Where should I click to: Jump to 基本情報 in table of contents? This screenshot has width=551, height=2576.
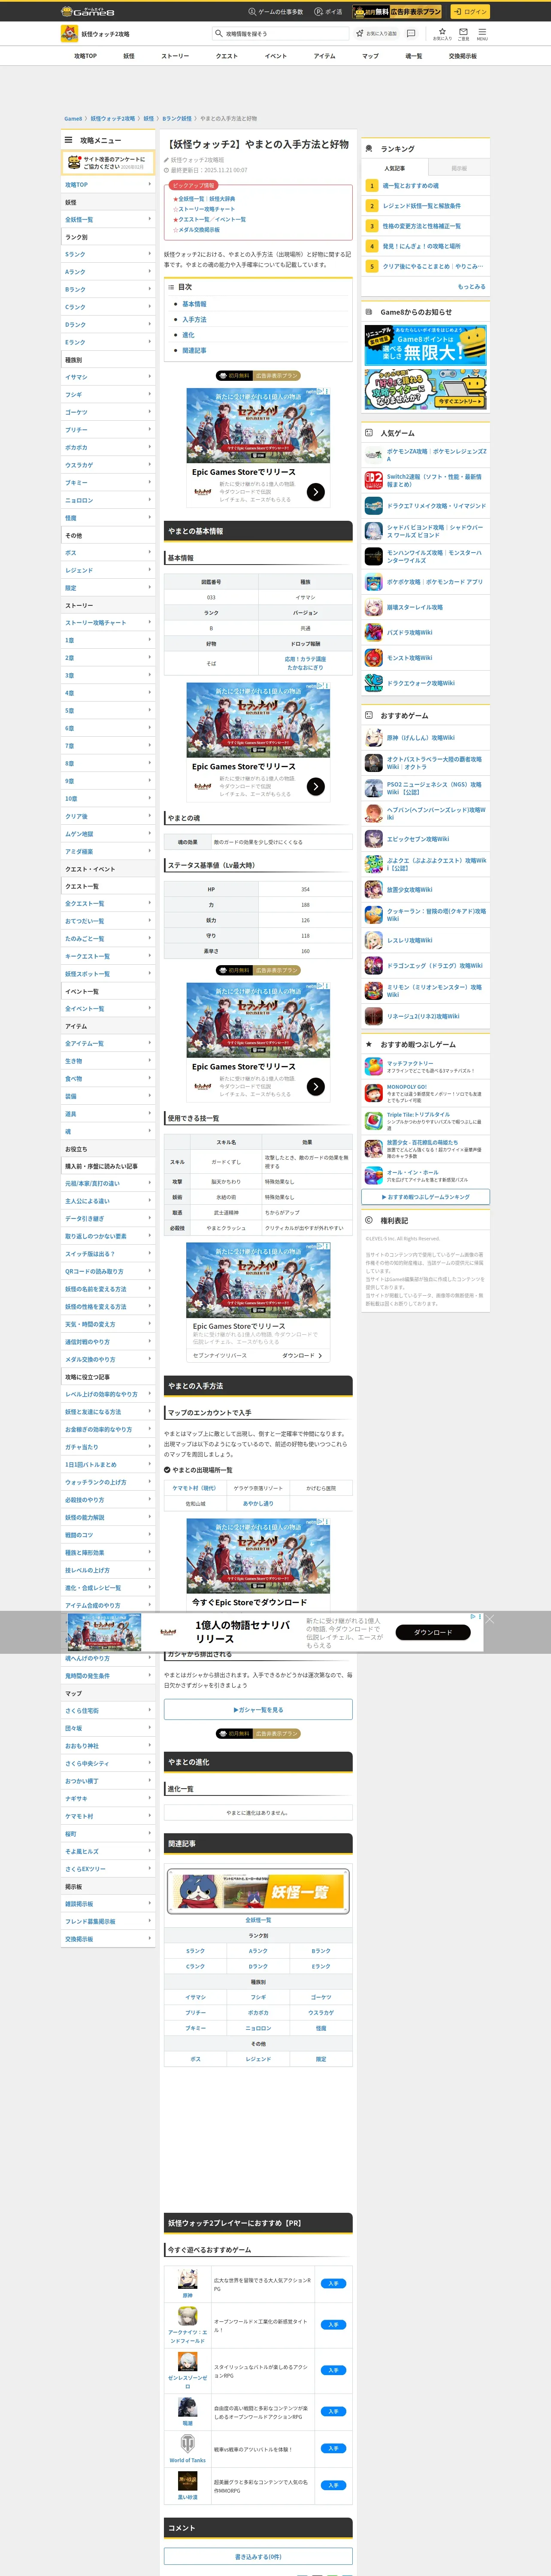(194, 304)
